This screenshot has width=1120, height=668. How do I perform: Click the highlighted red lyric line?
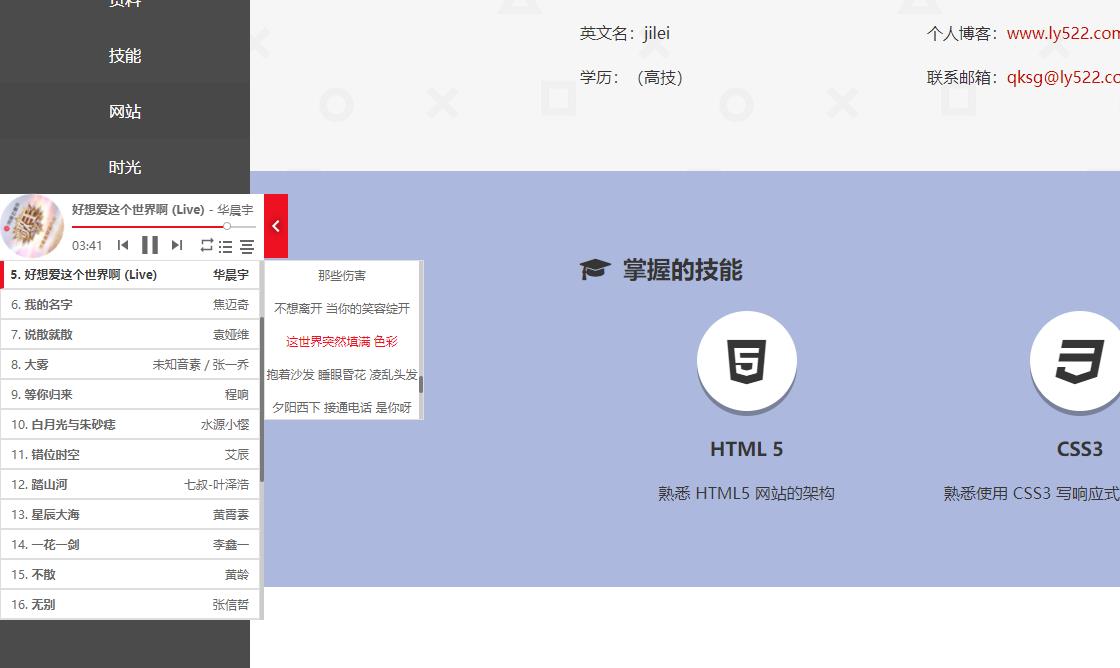pos(342,342)
